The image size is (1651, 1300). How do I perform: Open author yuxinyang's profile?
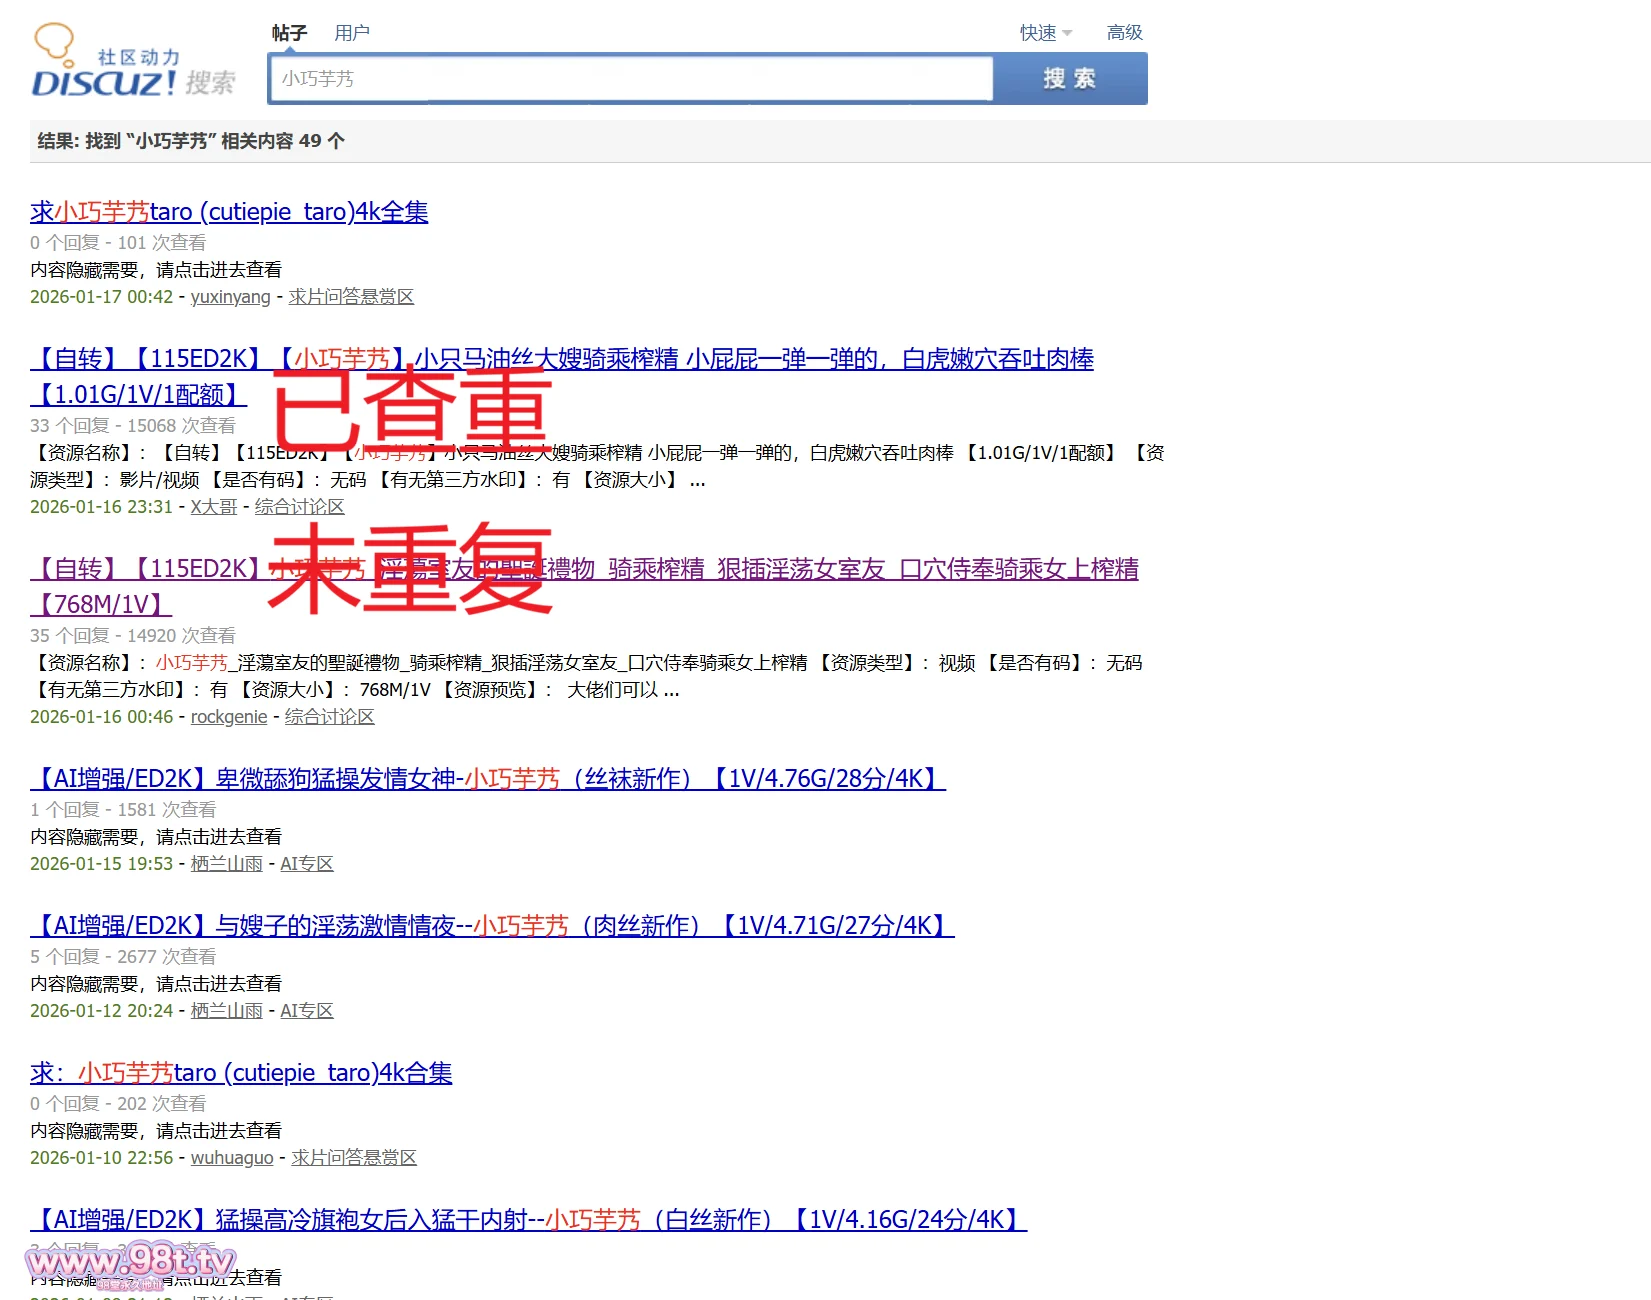pyautogui.click(x=230, y=297)
